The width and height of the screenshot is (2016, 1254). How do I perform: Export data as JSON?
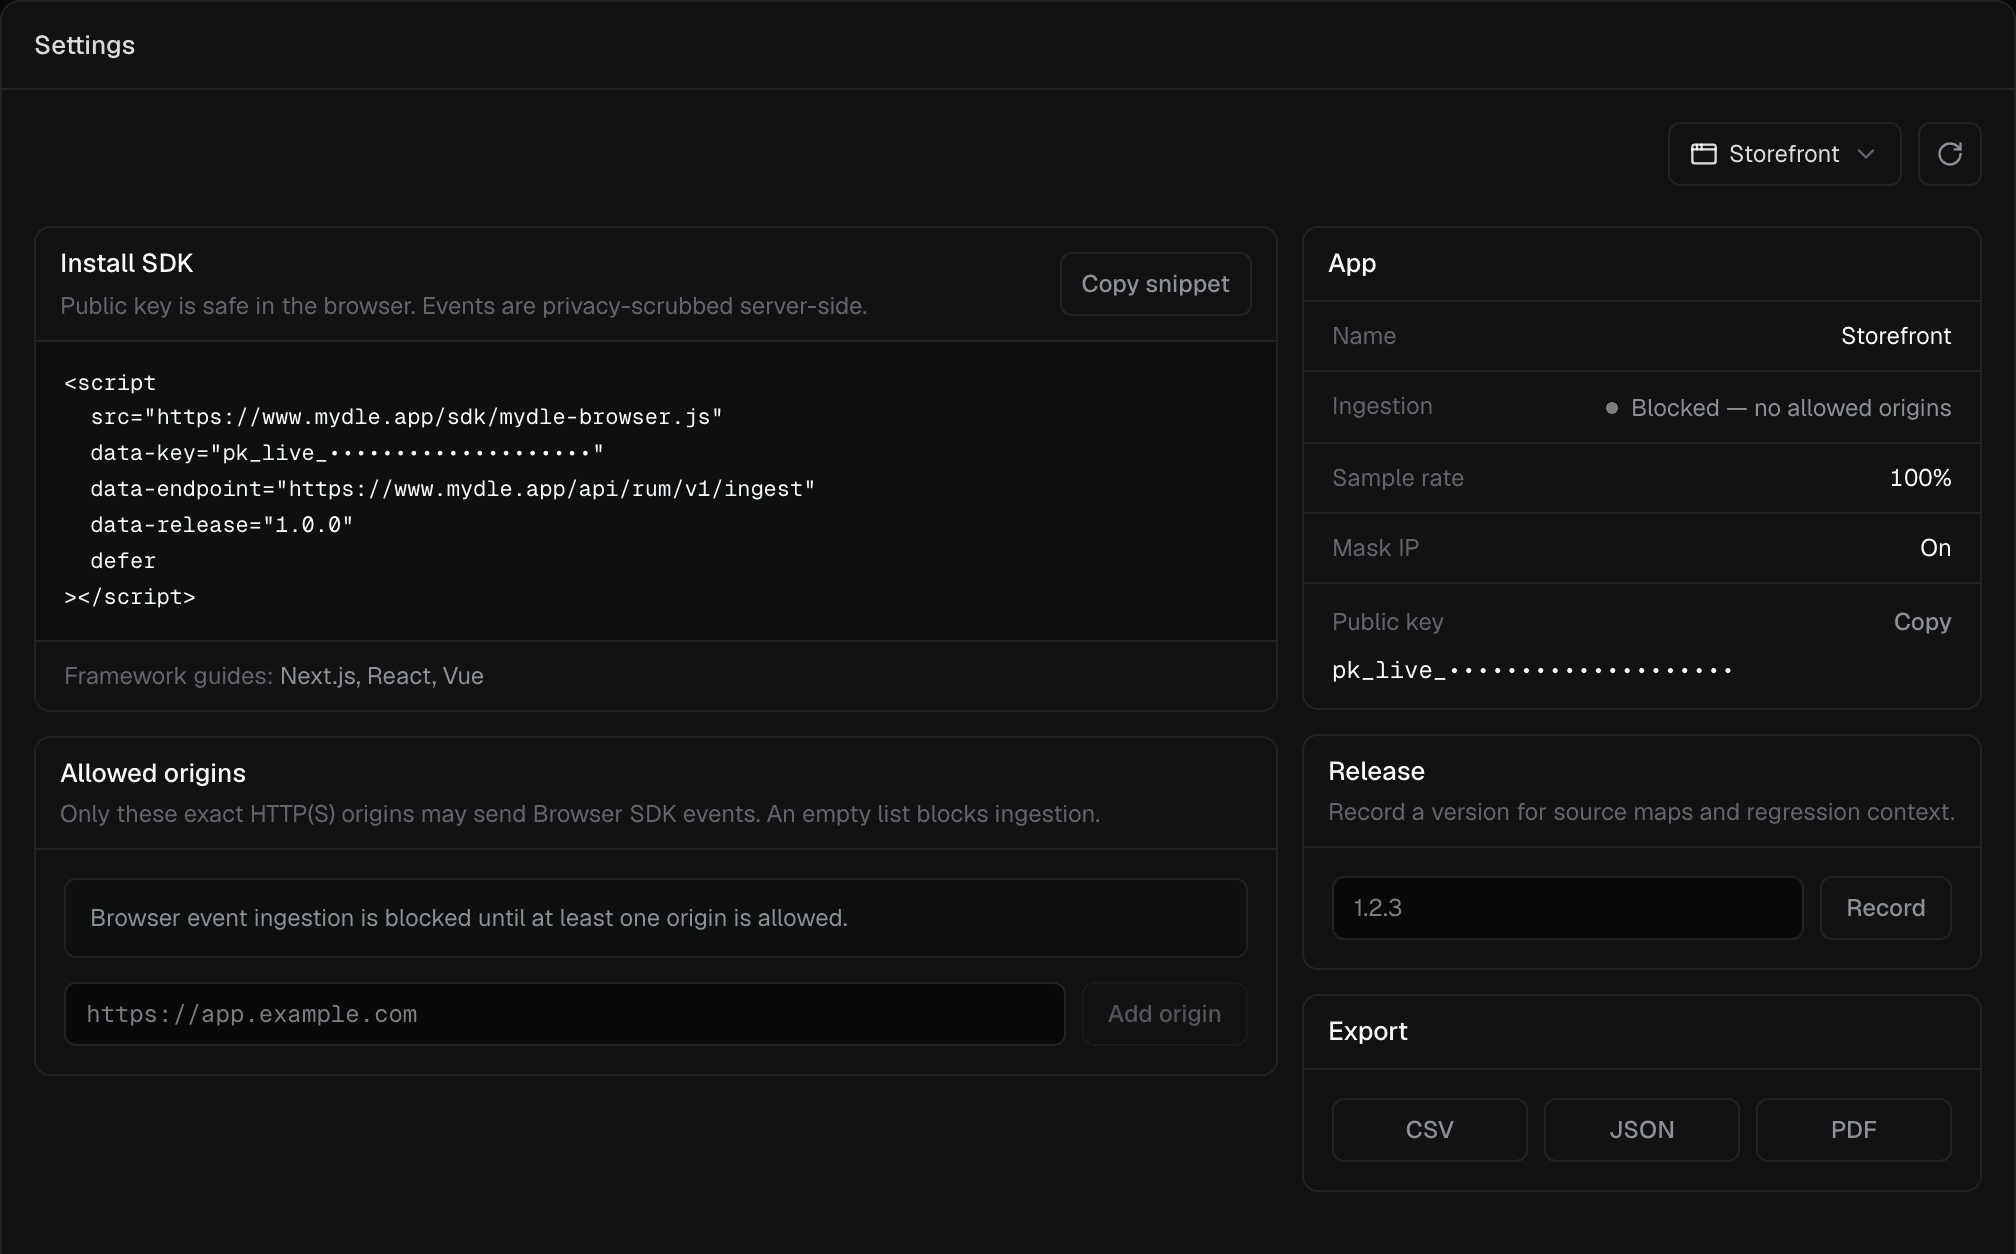tap(1641, 1130)
